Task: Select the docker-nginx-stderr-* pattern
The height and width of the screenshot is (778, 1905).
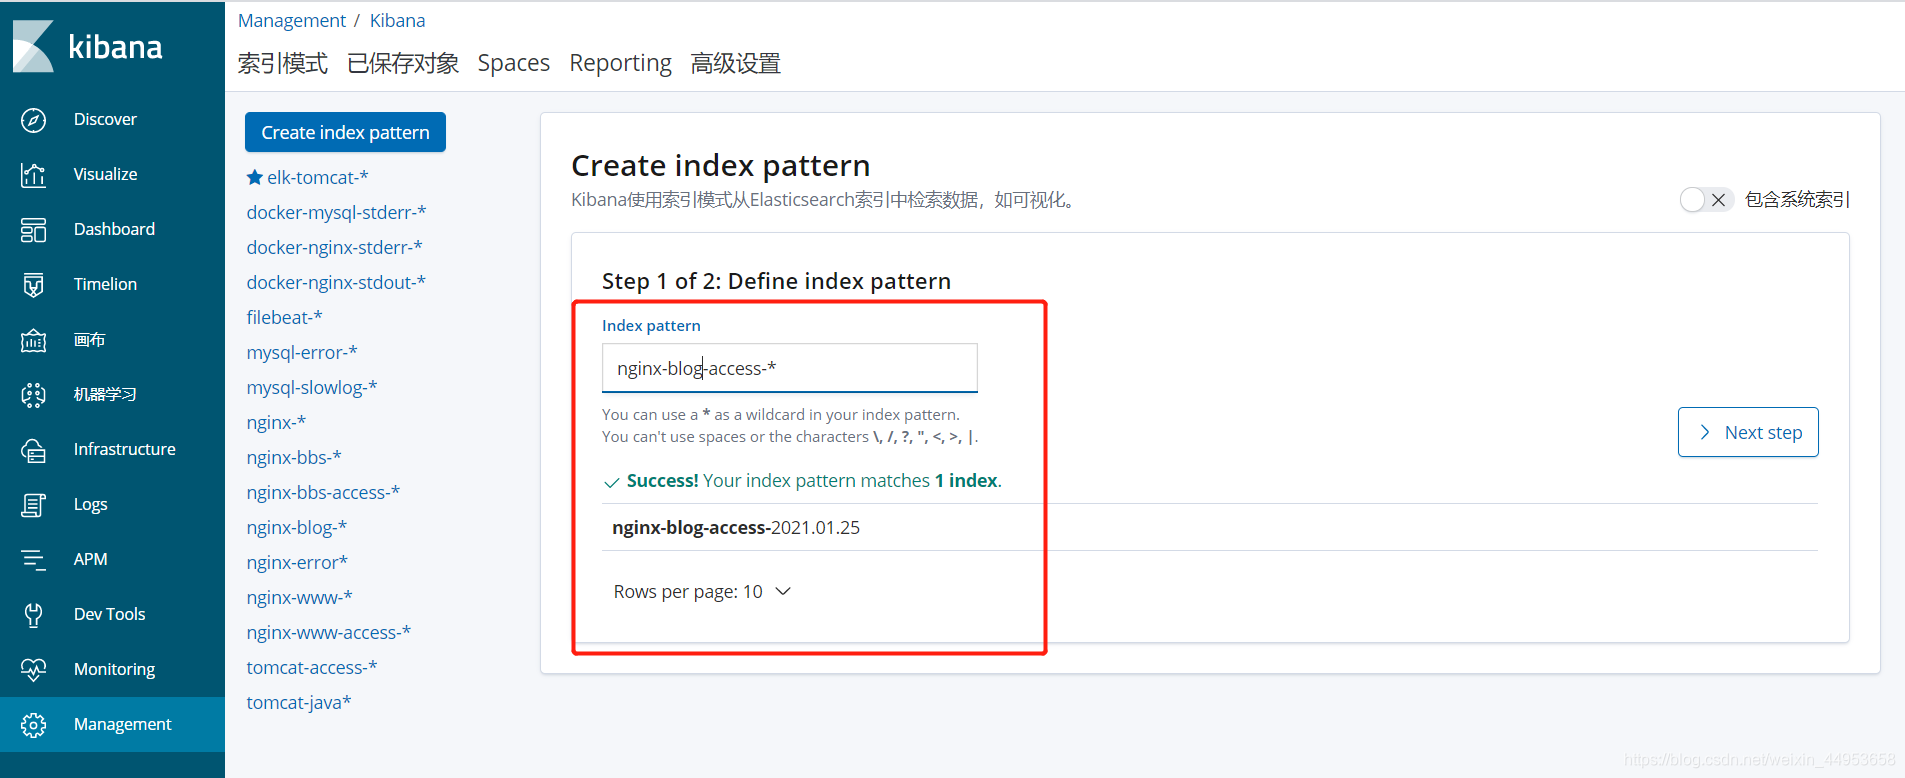Action: click(x=334, y=247)
